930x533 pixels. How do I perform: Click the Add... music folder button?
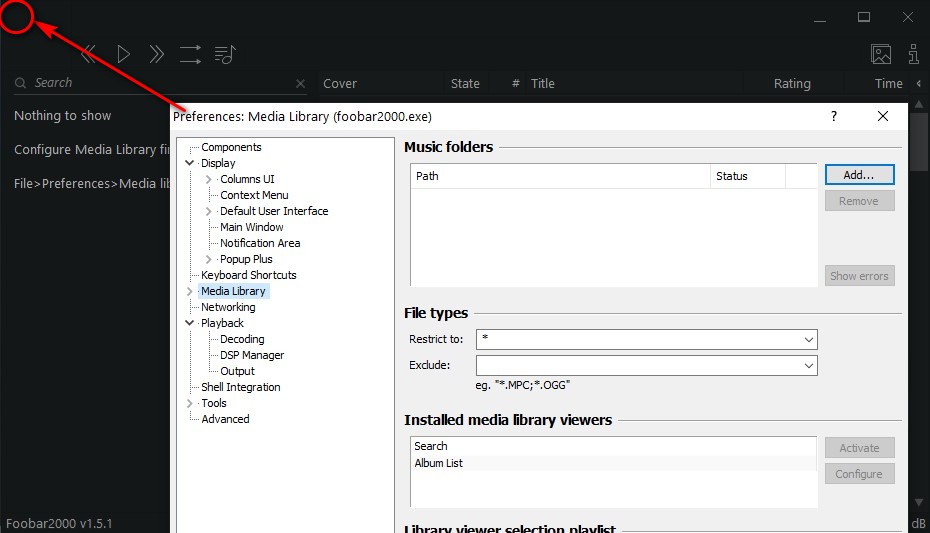coord(859,175)
